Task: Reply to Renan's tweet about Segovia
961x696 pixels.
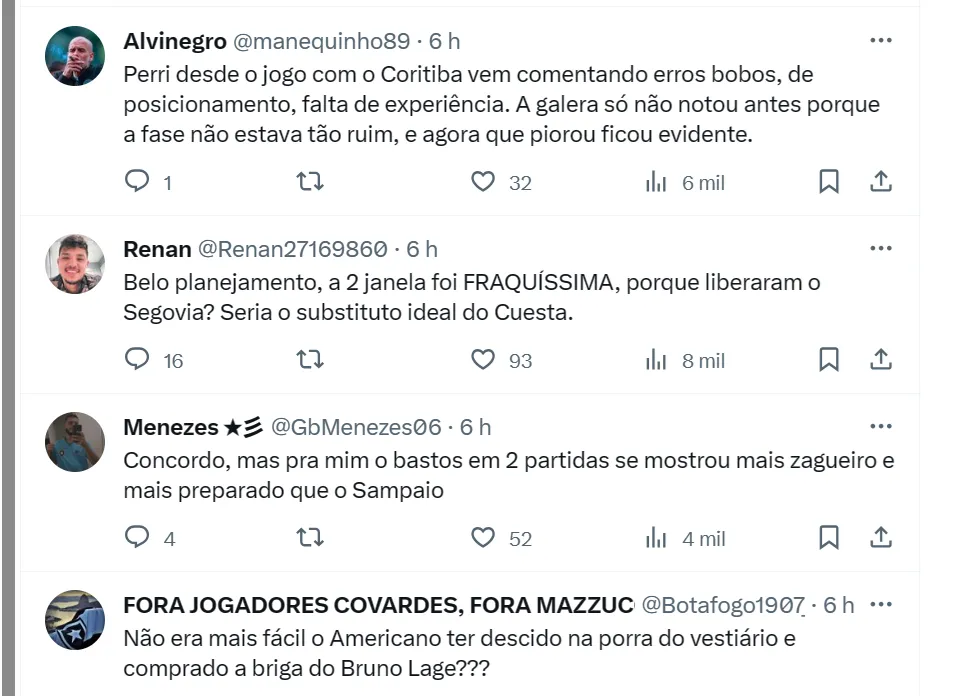Action: 137,360
